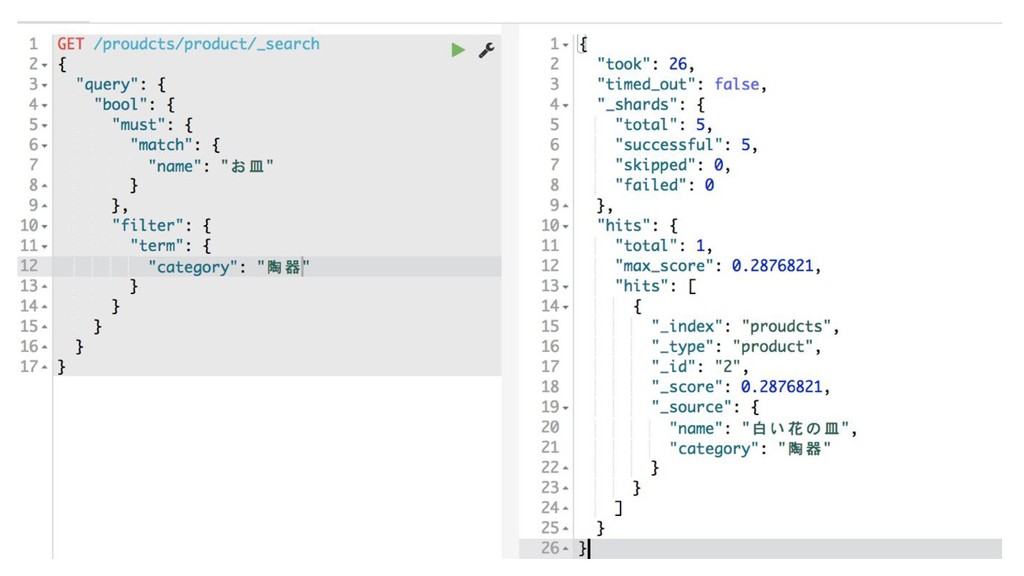Image resolution: width=1024 pixels, height=576 pixels.
Task: Collapse the "match" block at line 6
Action: pos(44,146)
